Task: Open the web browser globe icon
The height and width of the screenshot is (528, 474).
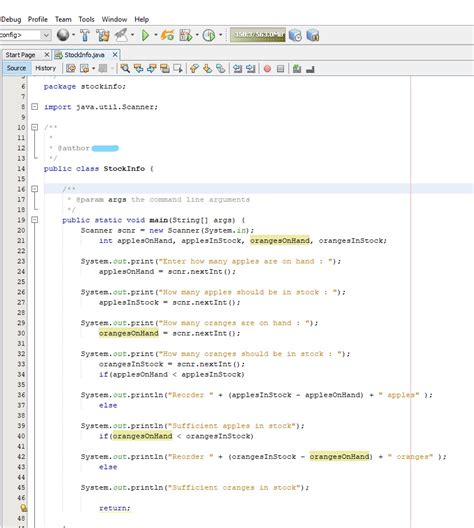Action: (63, 35)
